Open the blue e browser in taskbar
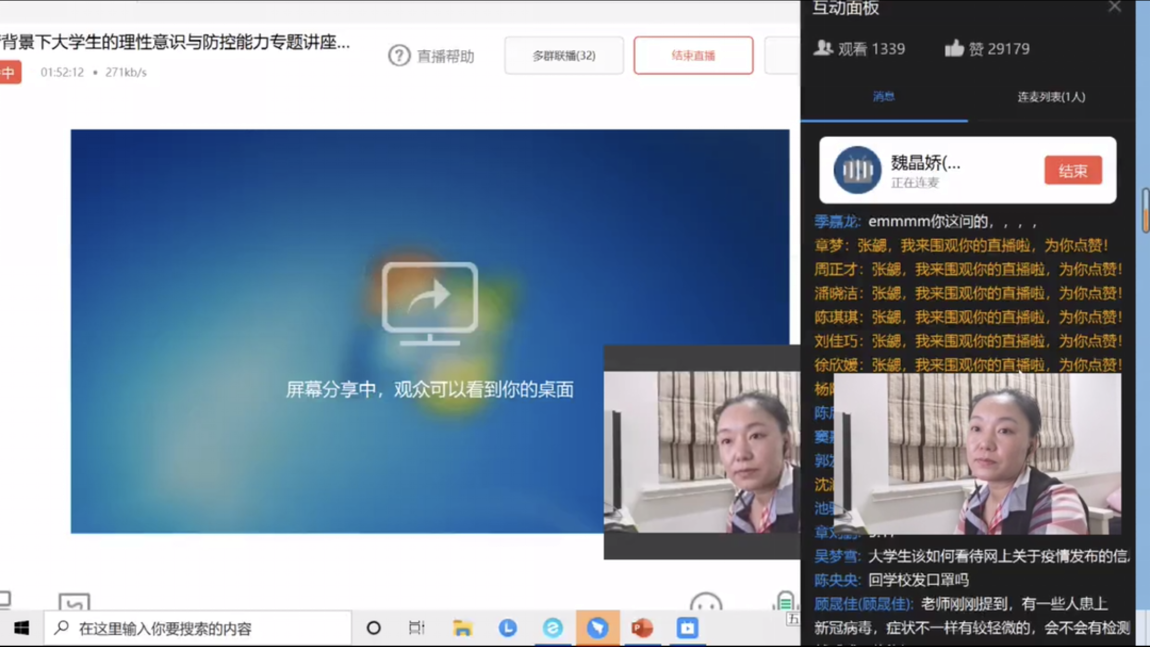Image resolution: width=1150 pixels, height=647 pixels. pos(552,628)
